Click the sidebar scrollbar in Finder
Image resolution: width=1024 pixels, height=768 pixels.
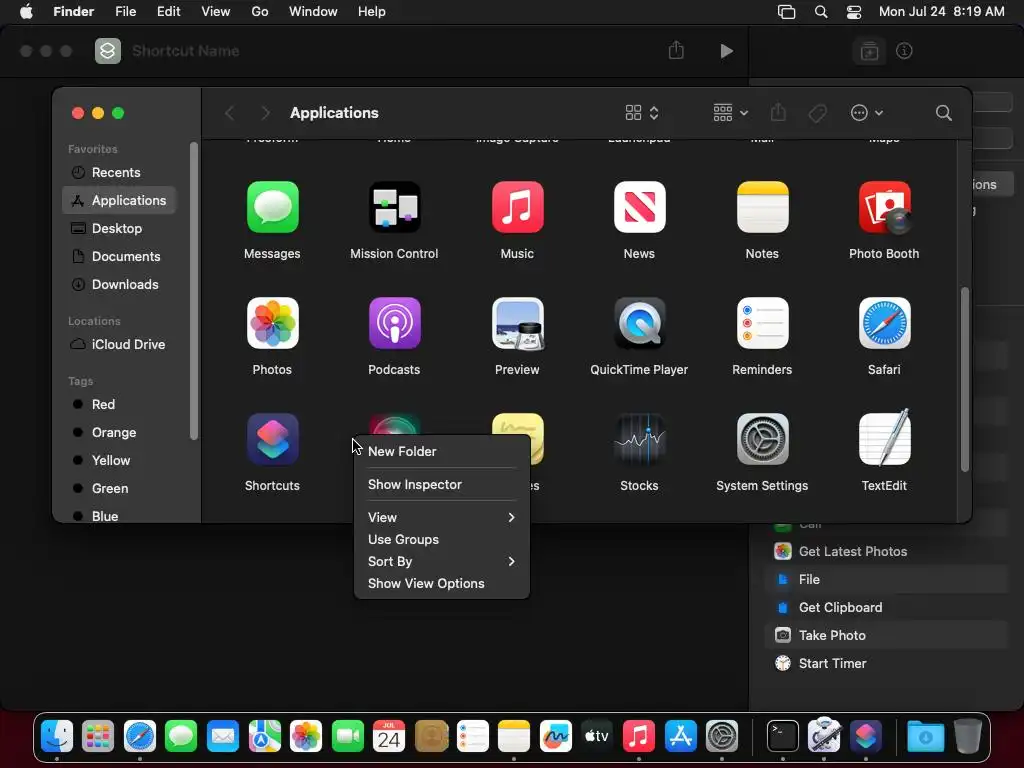[193, 291]
